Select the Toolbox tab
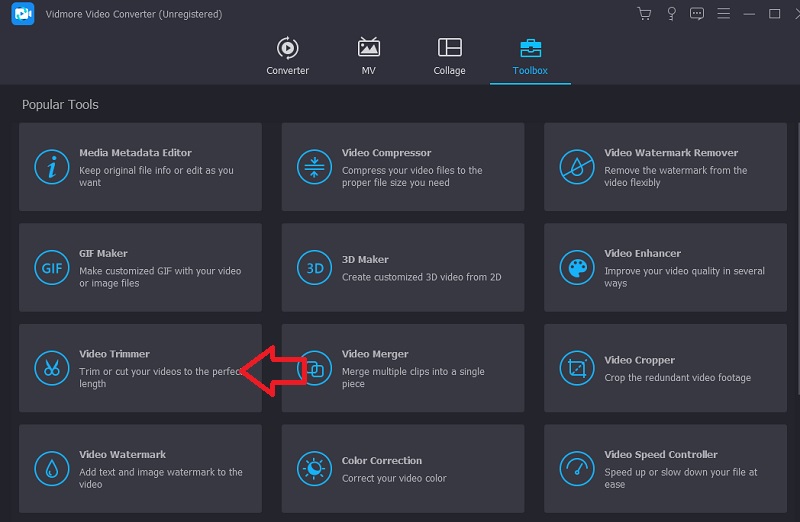The height and width of the screenshot is (522, 800). (x=530, y=57)
